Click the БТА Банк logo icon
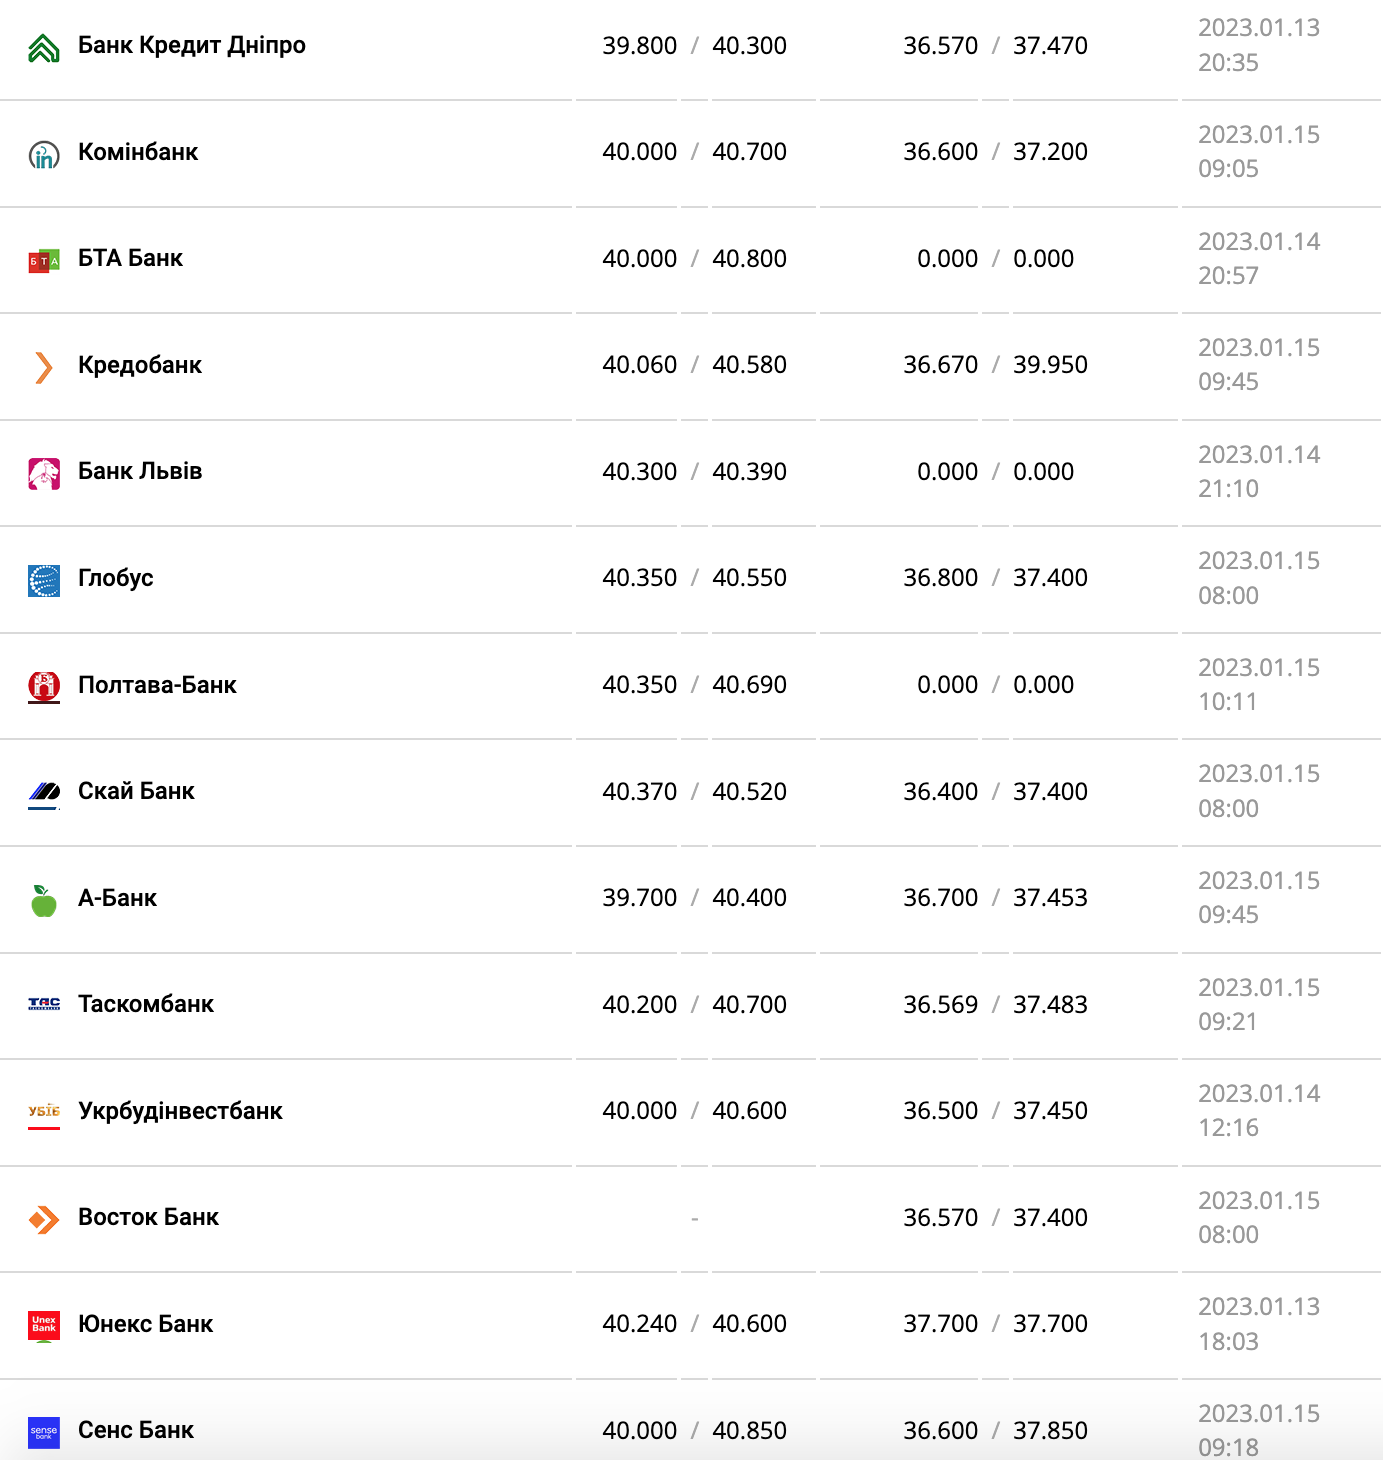1383x1460 pixels. click(44, 261)
